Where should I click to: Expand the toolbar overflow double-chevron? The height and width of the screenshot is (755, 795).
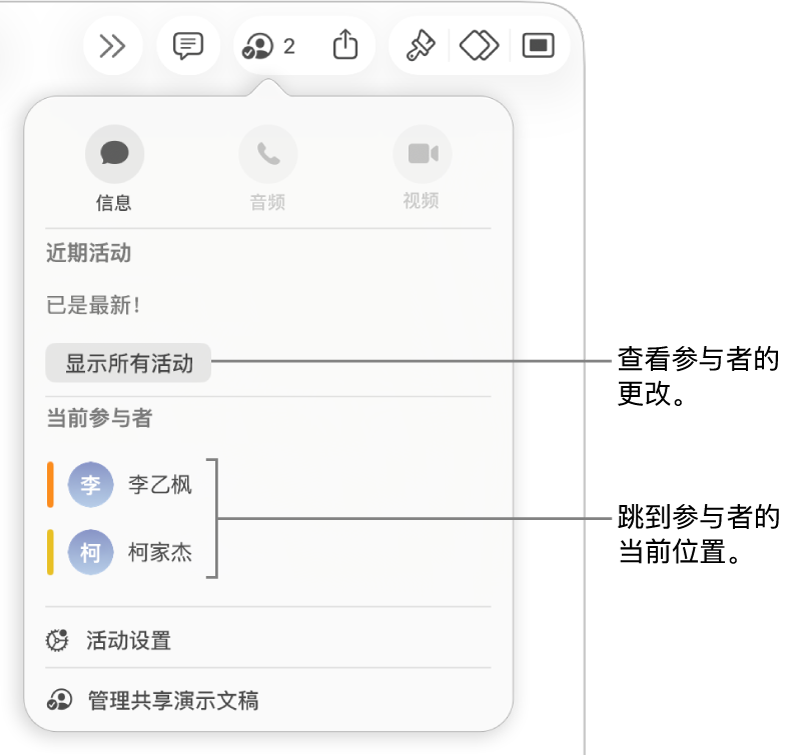tap(113, 46)
